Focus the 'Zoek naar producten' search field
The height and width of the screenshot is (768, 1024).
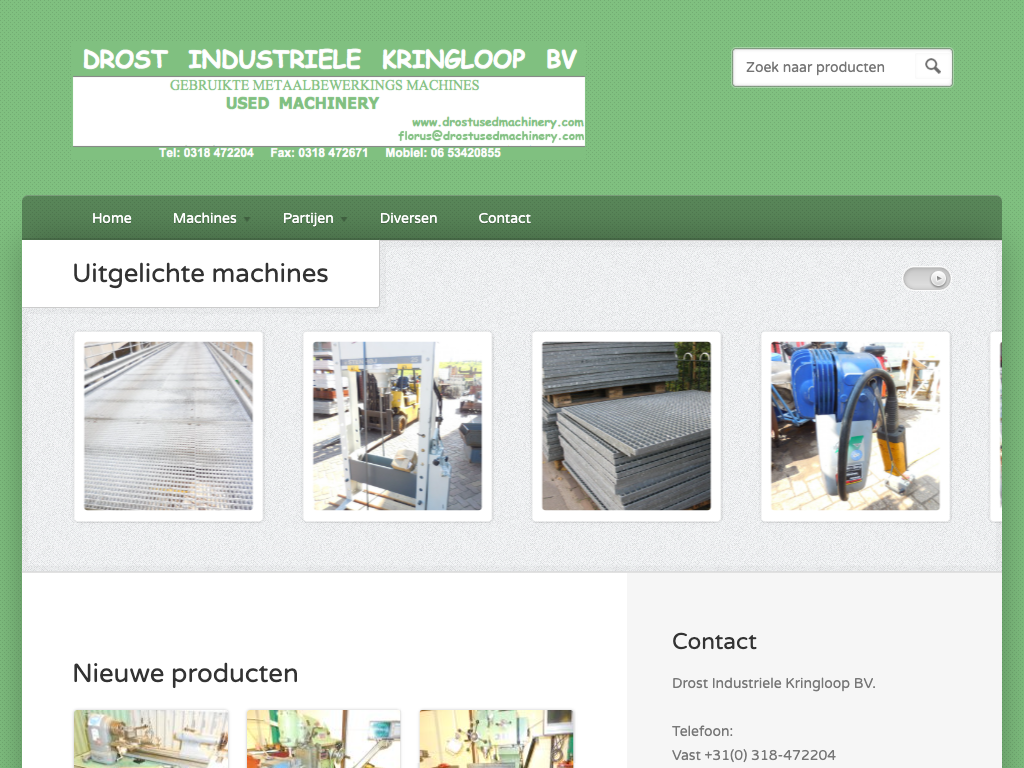[824, 67]
